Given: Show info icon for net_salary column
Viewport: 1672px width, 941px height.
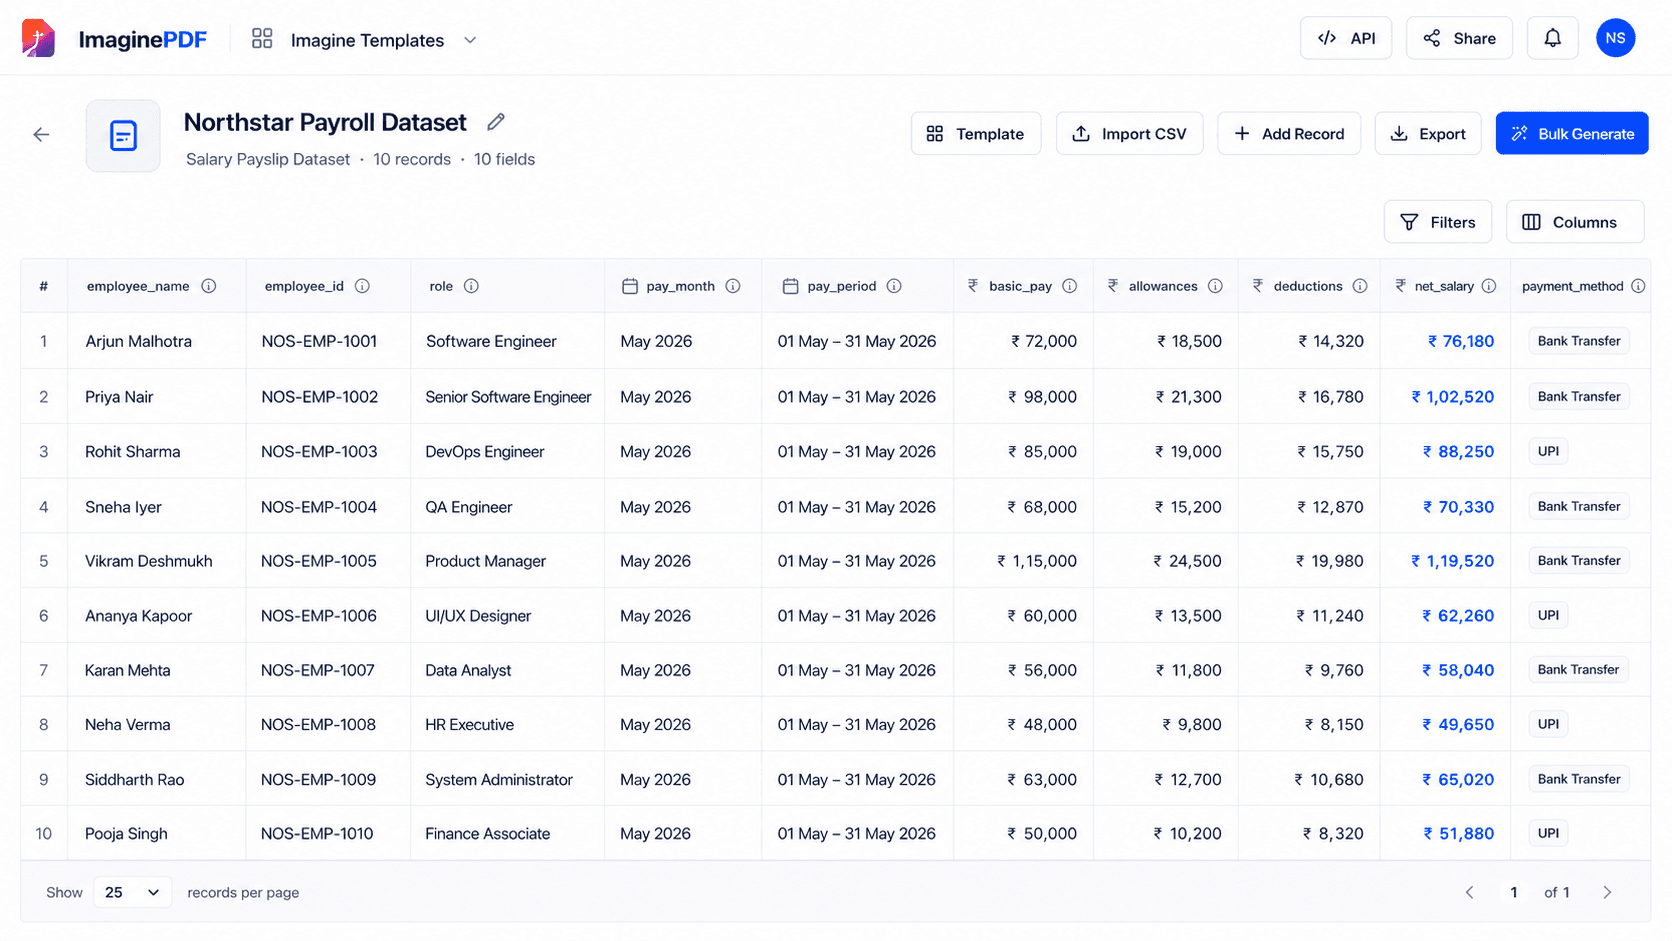Looking at the screenshot, I should tap(1489, 286).
